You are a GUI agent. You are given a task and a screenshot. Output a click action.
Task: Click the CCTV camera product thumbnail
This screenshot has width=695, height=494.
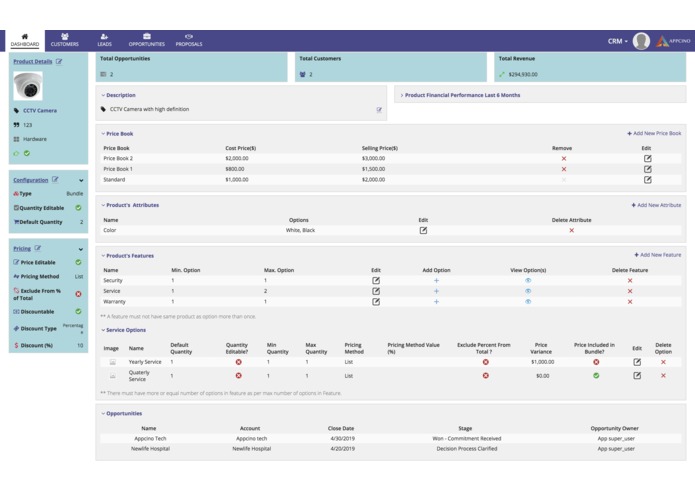(x=28, y=86)
